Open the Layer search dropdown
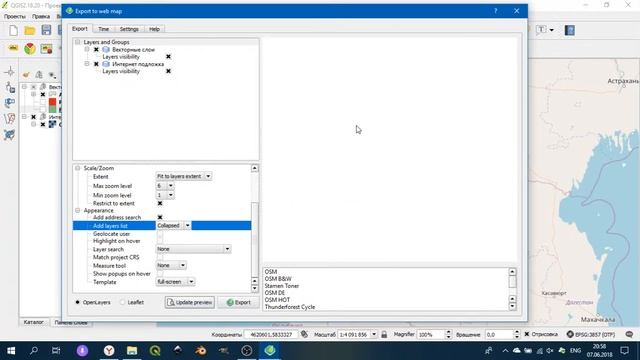Screen dimensions: 640x360 click(x=193, y=249)
